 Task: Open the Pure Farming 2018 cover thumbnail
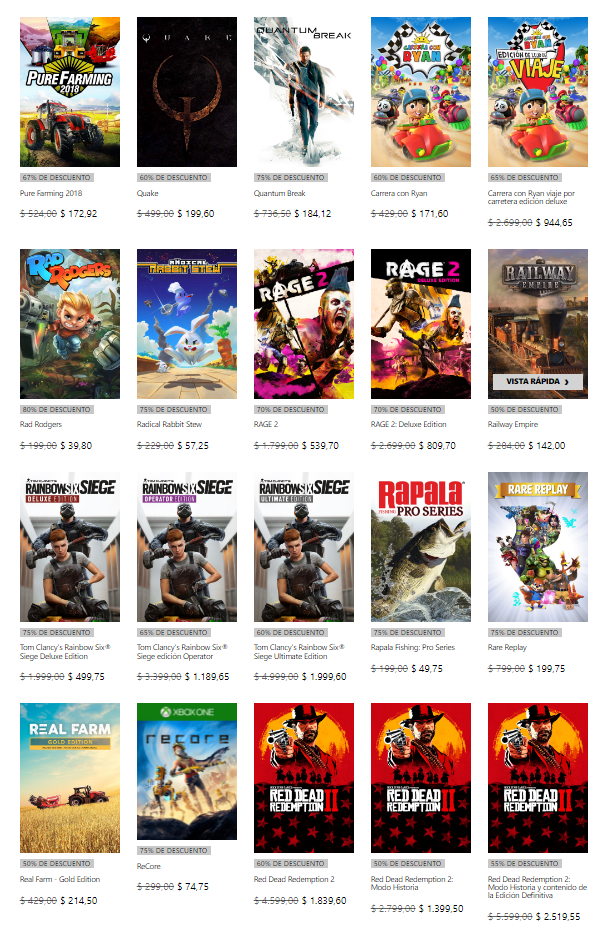point(70,92)
